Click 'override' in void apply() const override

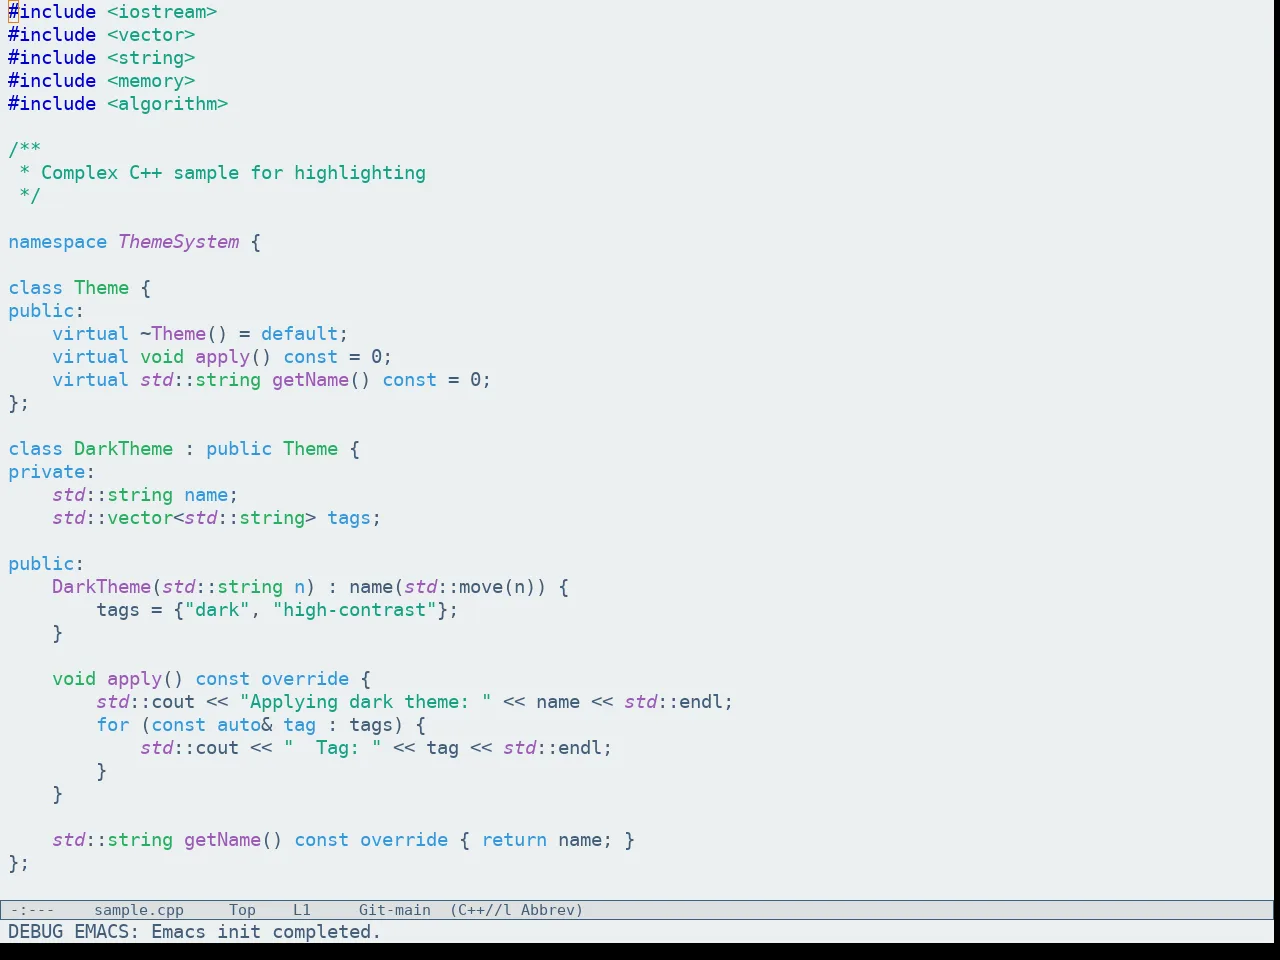coord(305,679)
